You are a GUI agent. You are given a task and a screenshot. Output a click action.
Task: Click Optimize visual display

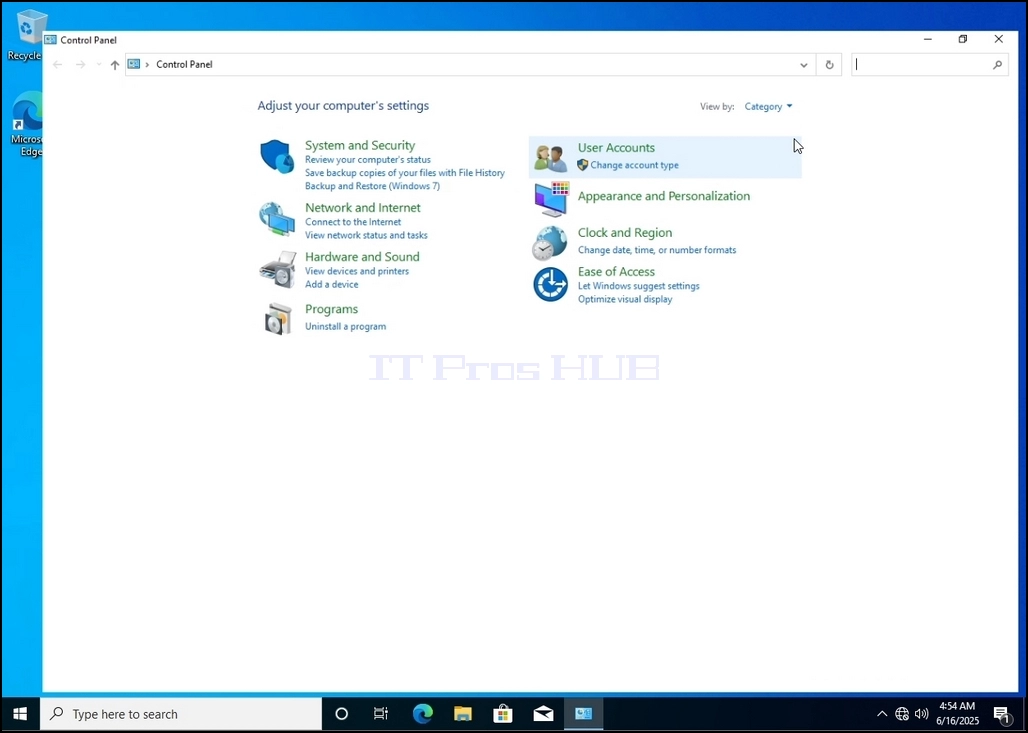[625, 299]
